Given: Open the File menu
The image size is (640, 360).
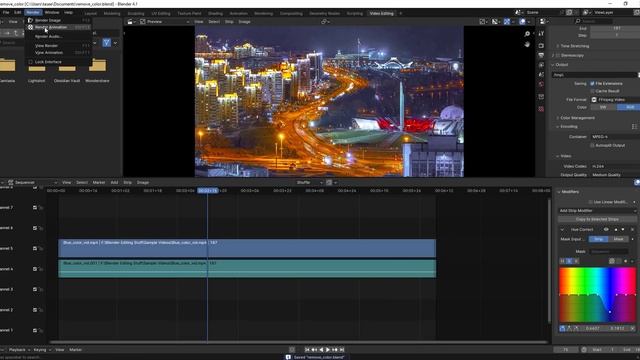Looking at the screenshot, I should click(6, 13).
